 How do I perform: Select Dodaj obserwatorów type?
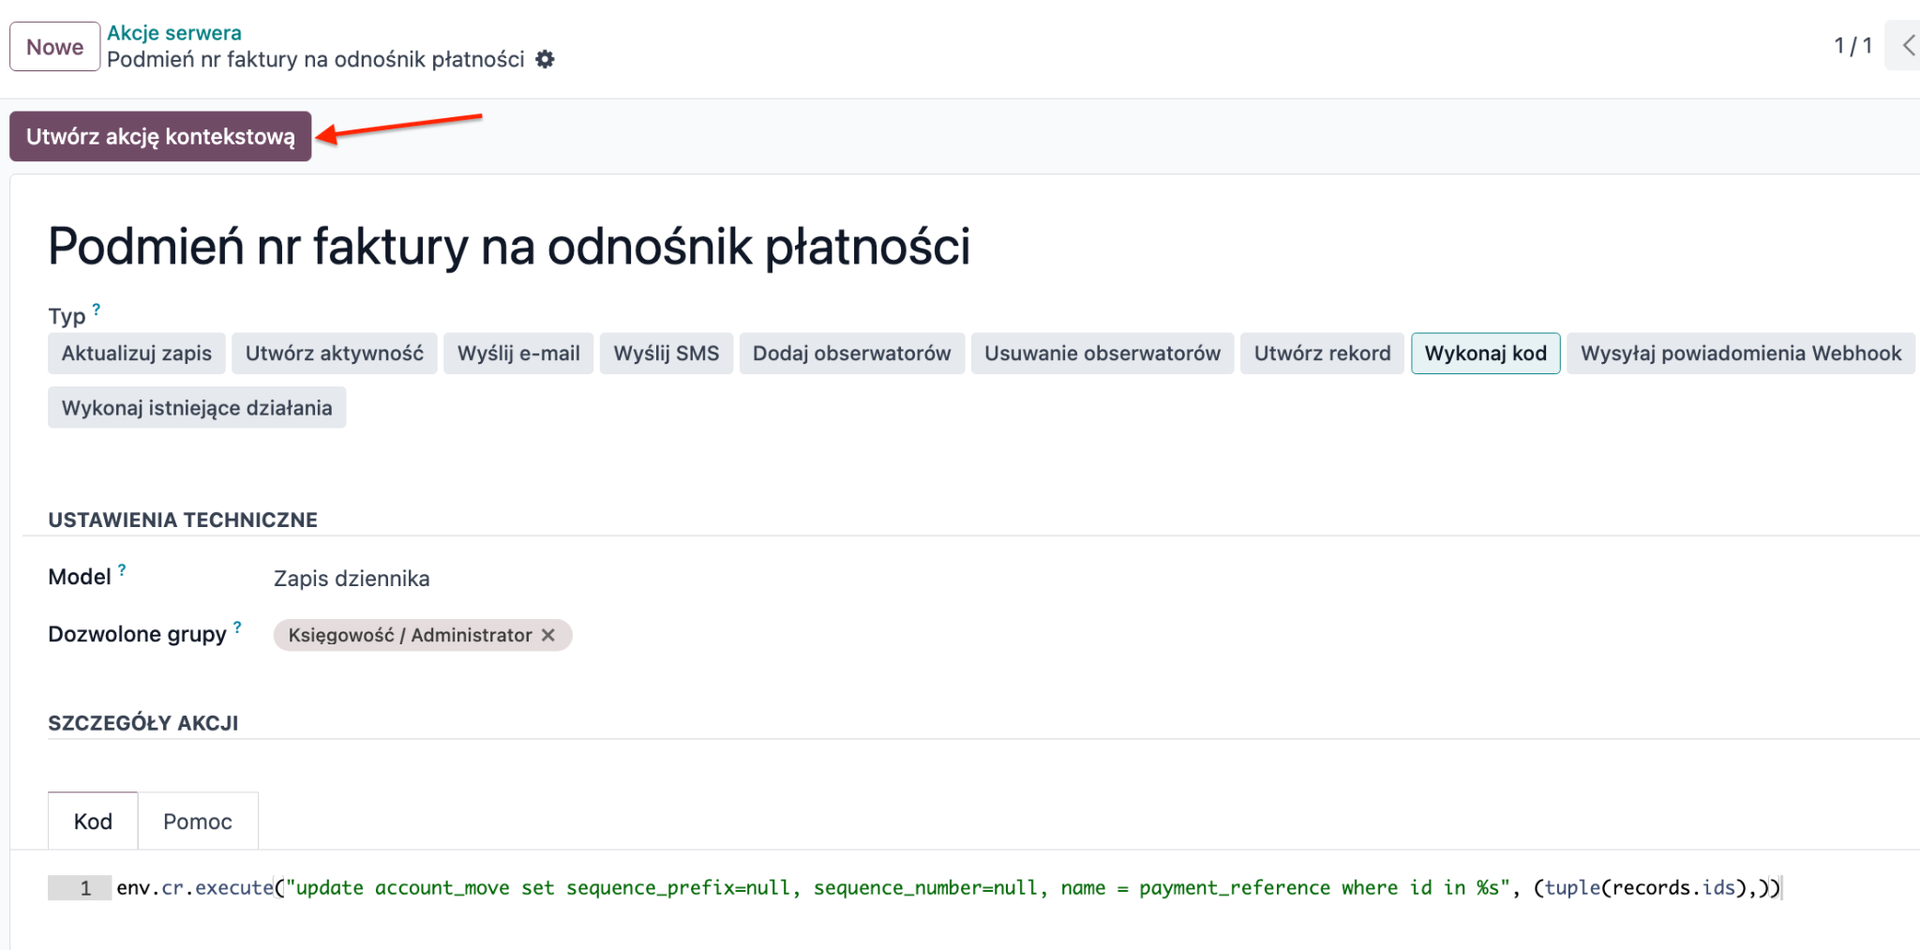pos(851,353)
